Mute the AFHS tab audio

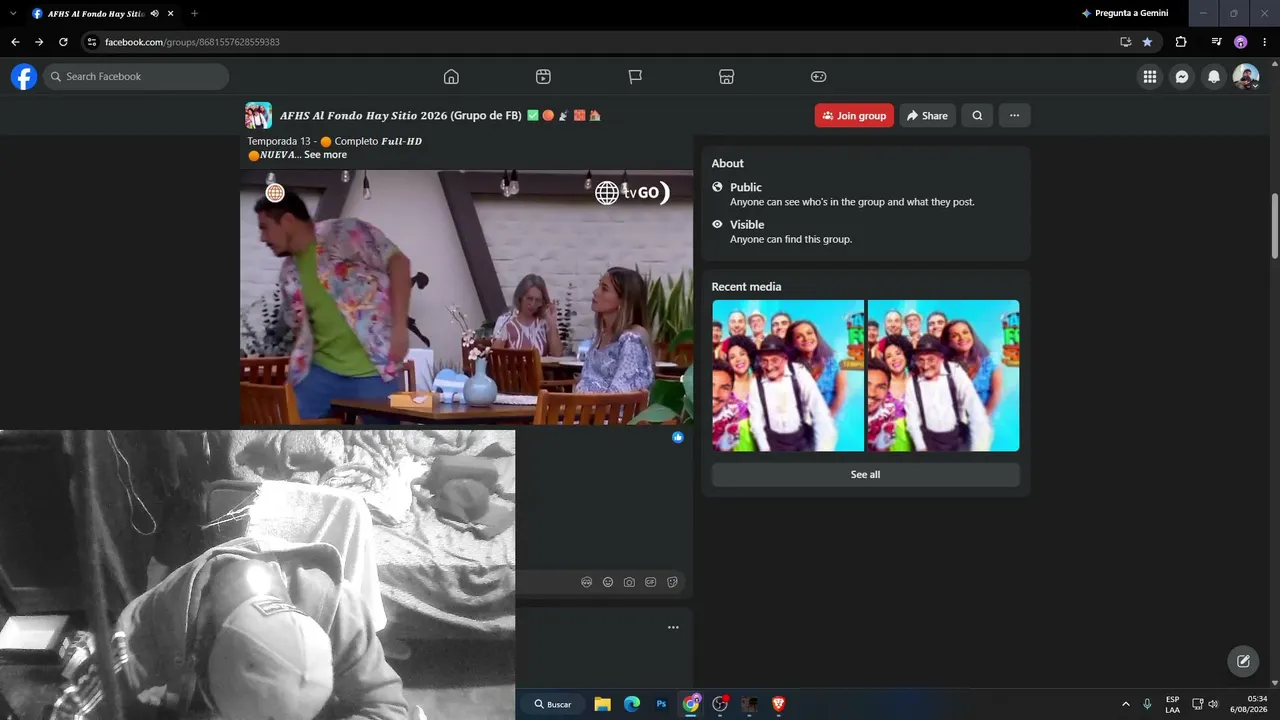155,13
